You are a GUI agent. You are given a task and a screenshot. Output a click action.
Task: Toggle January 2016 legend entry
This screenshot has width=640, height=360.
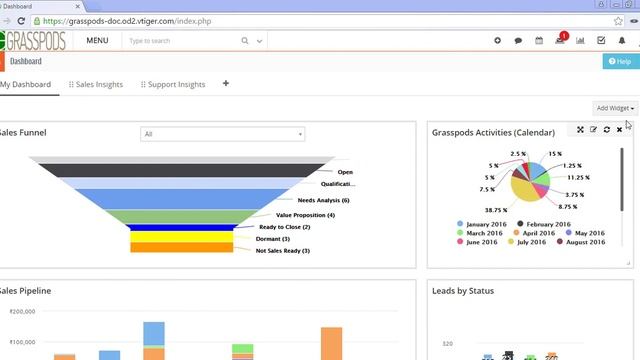click(x=482, y=224)
